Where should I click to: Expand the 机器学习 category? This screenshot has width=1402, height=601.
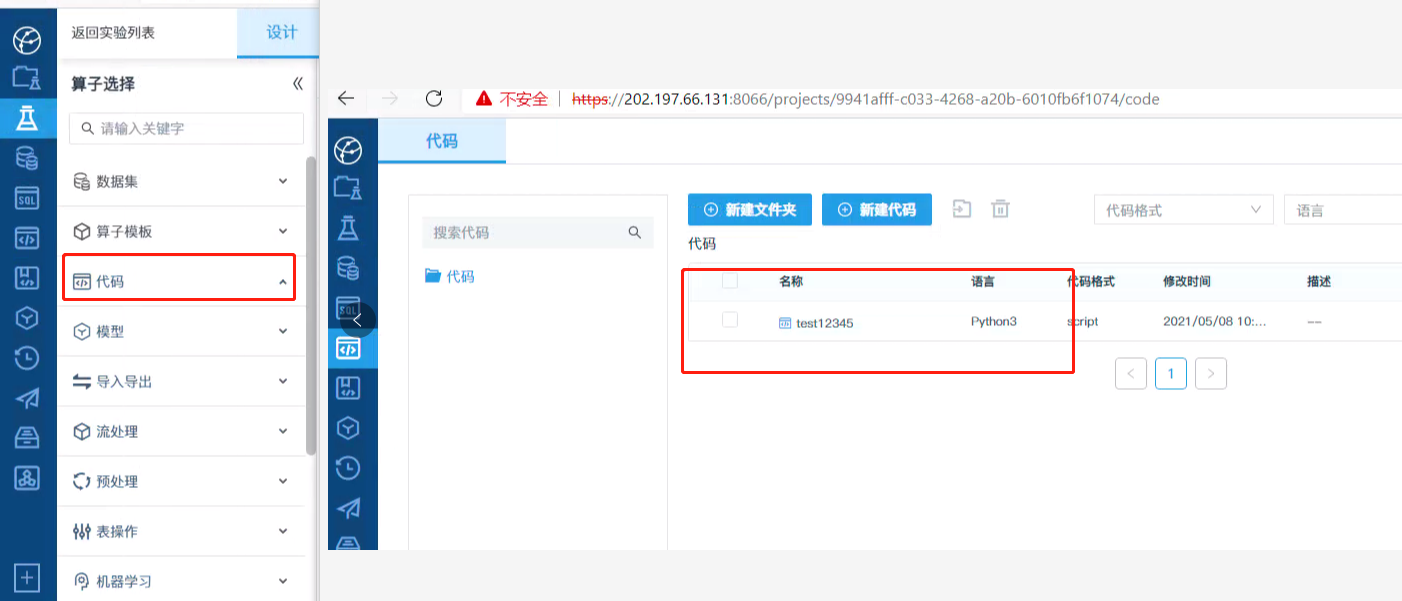[x=180, y=581]
